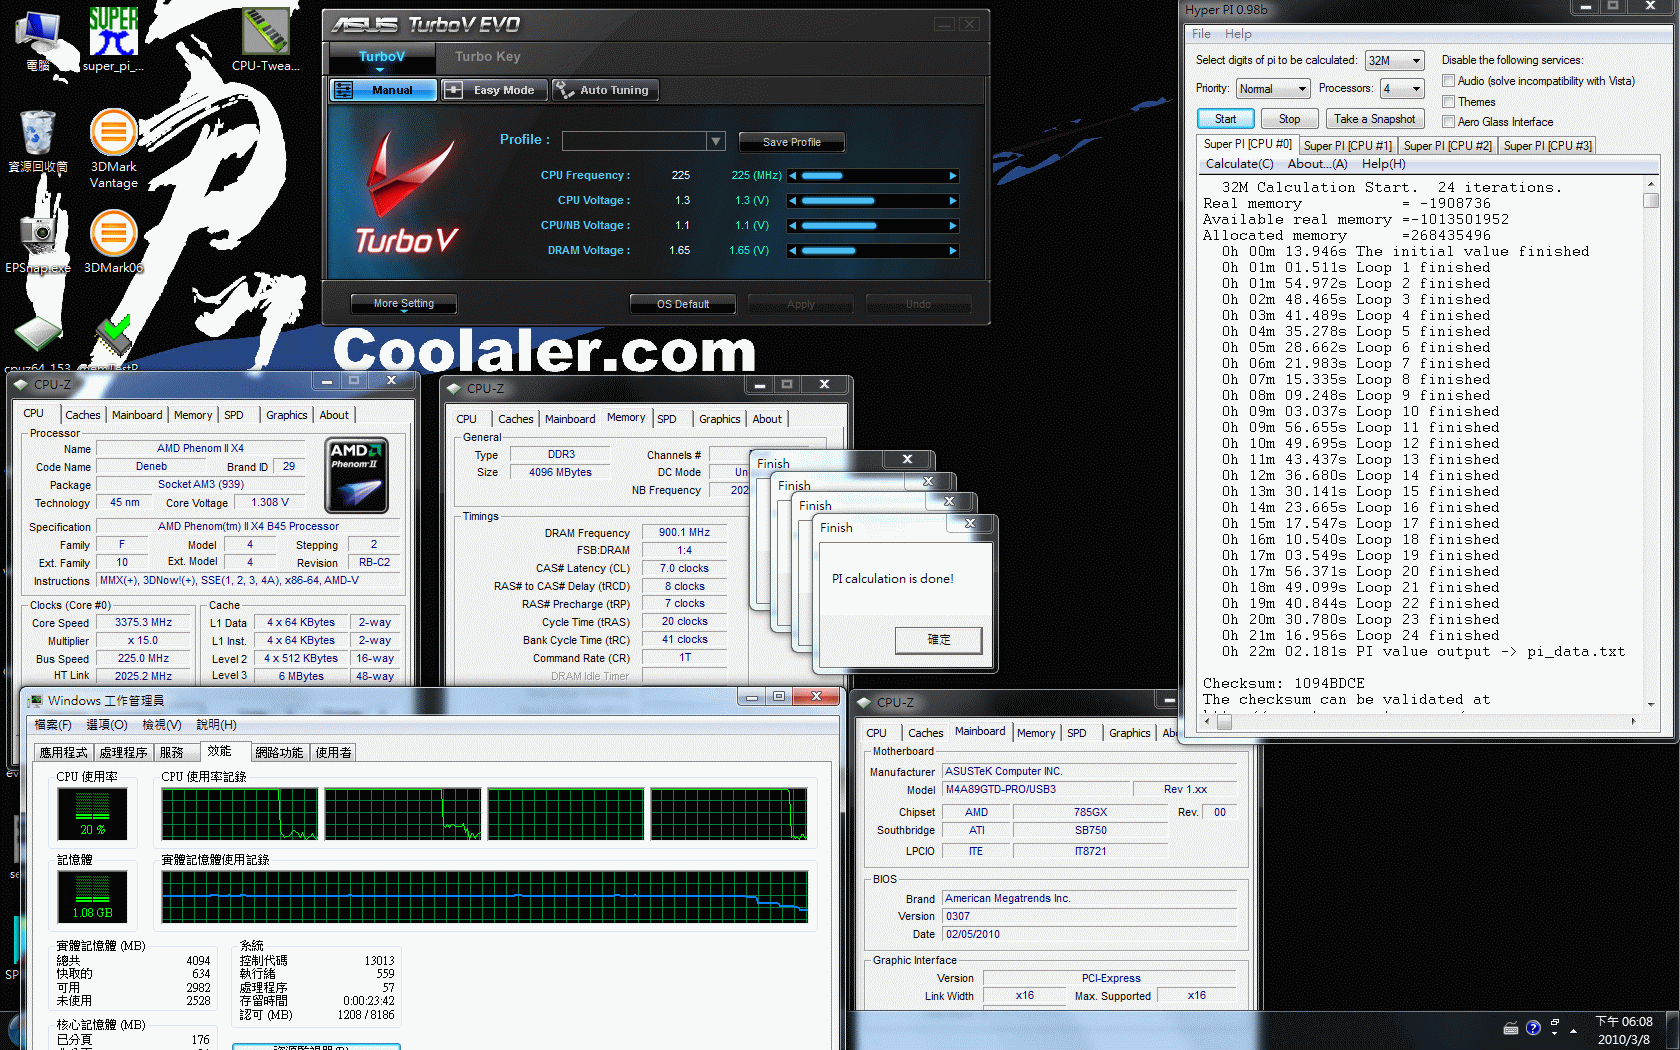
Task: Open the Task Manager 說明(H) menu
Action: pyautogui.click(x=216, y=725)
